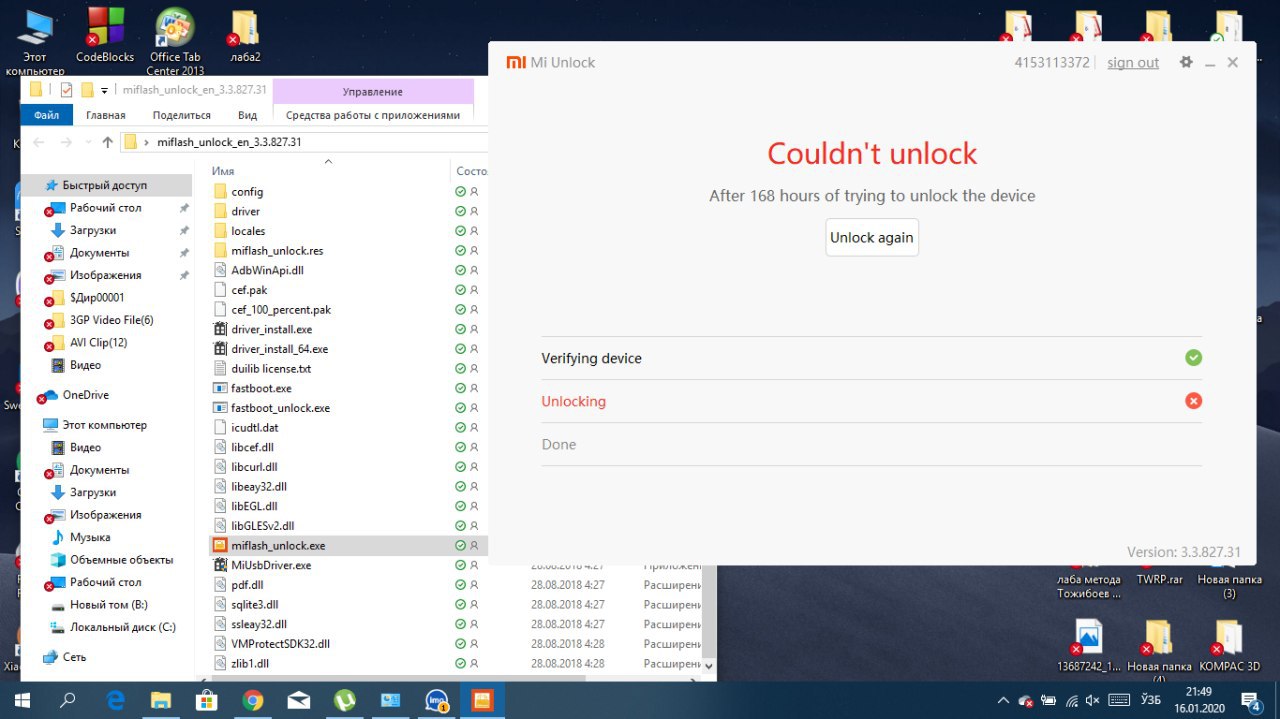Open Музыка in navigation pane
Image resolution: width=1280 pixels, height=719 pixels.
[90, 537]
